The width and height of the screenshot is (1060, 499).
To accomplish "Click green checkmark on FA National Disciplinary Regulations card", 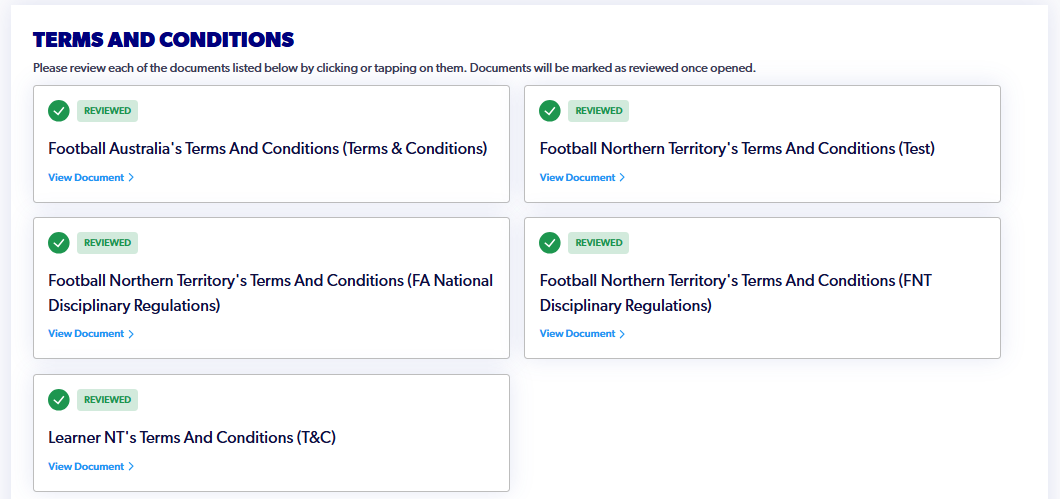I will pyautogui.click(x=59, y=243).
